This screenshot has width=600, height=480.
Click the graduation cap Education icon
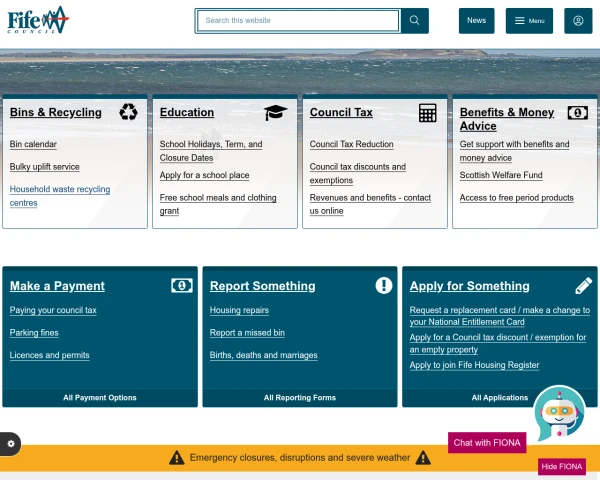pyautogui.click(x=275, y=113)
